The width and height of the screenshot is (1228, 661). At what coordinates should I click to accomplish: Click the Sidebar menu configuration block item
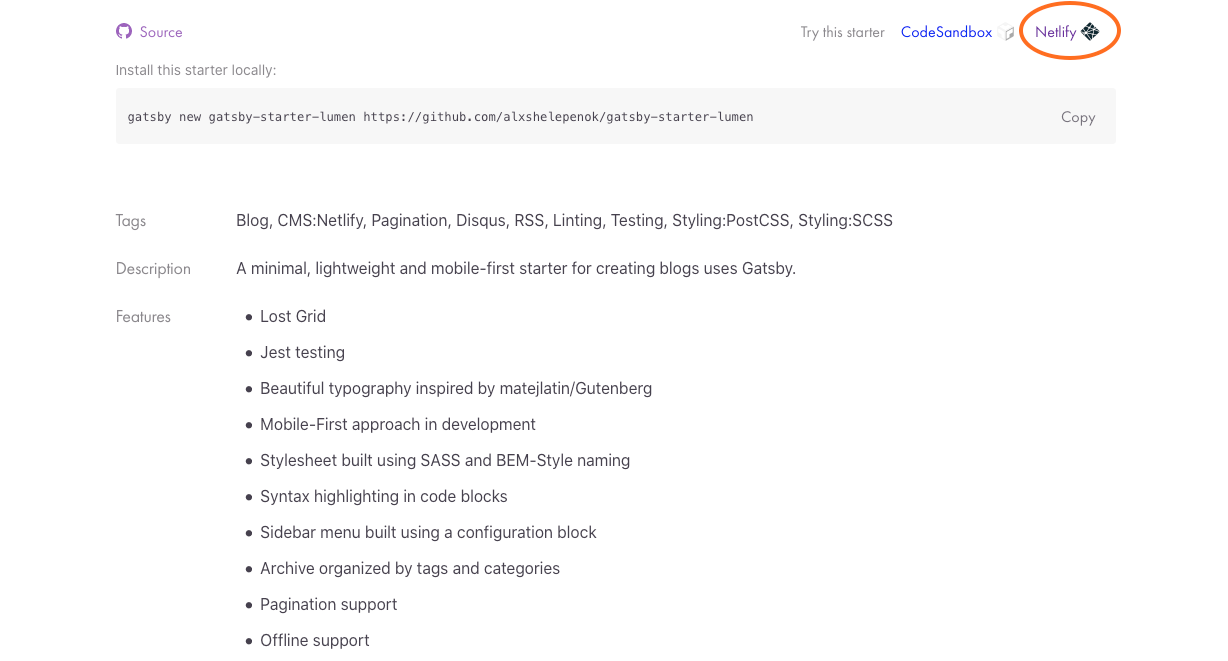tap(428, 532)
